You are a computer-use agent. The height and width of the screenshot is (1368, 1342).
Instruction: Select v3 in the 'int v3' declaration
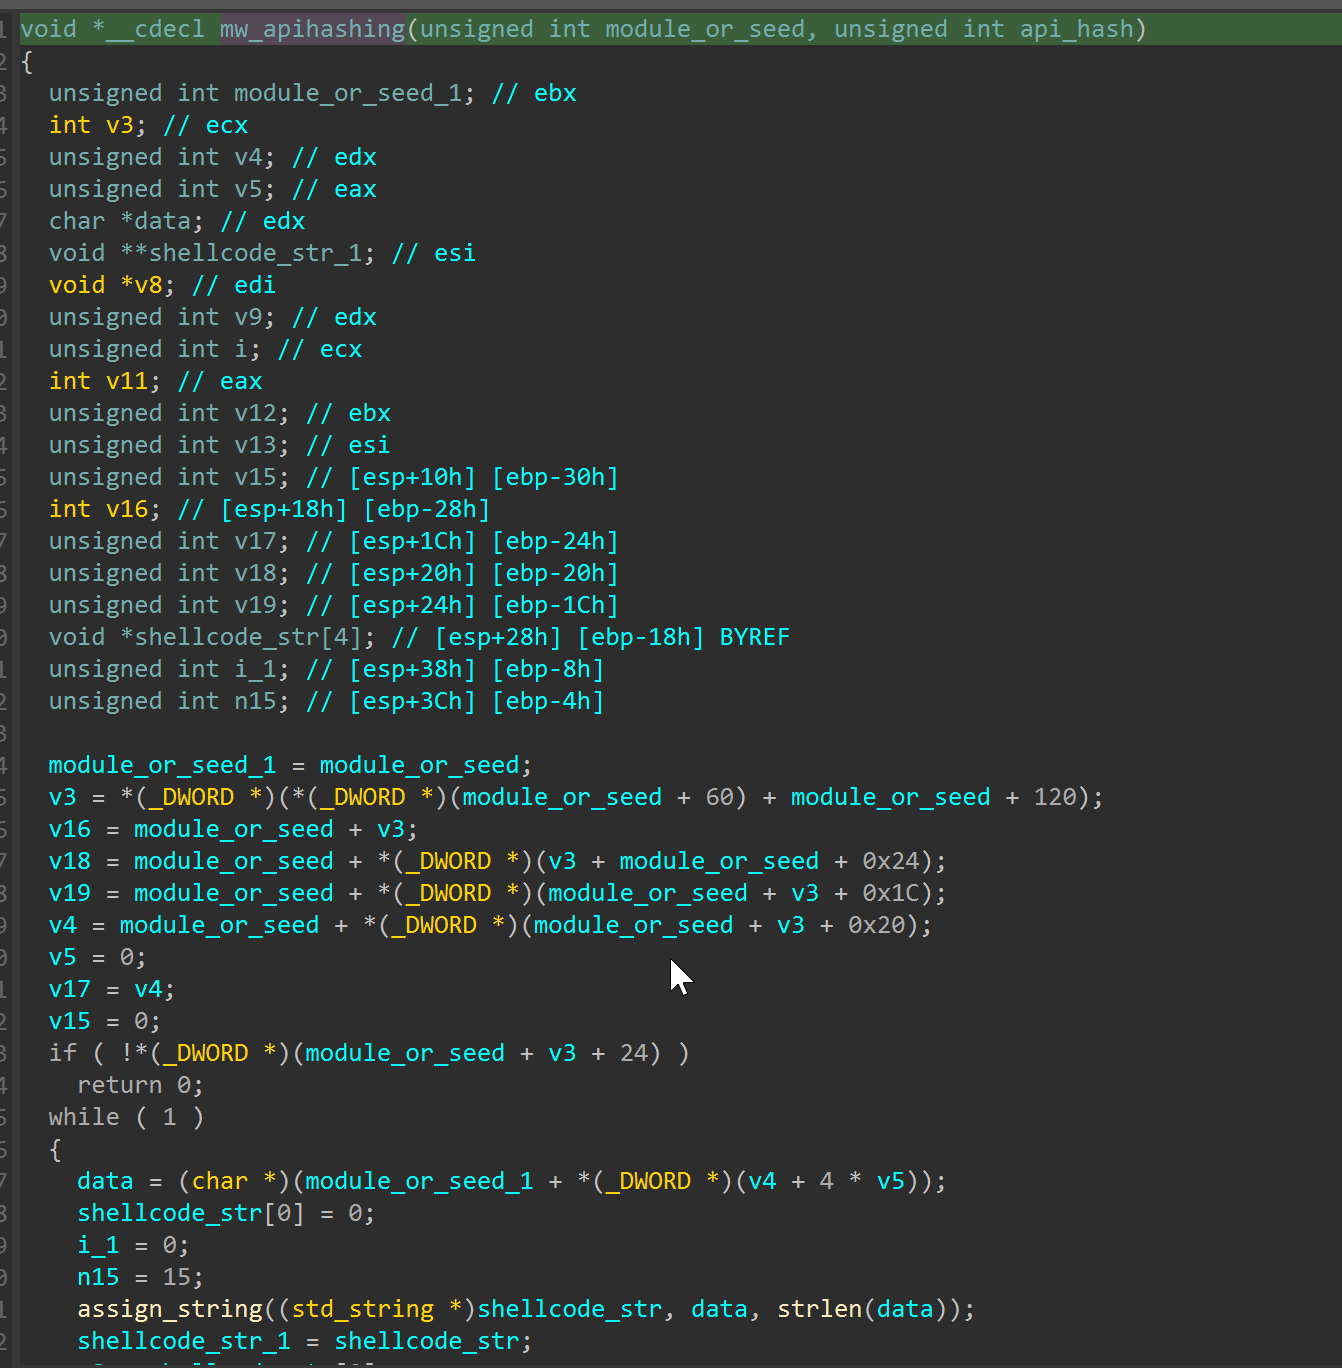pos(119,125)
